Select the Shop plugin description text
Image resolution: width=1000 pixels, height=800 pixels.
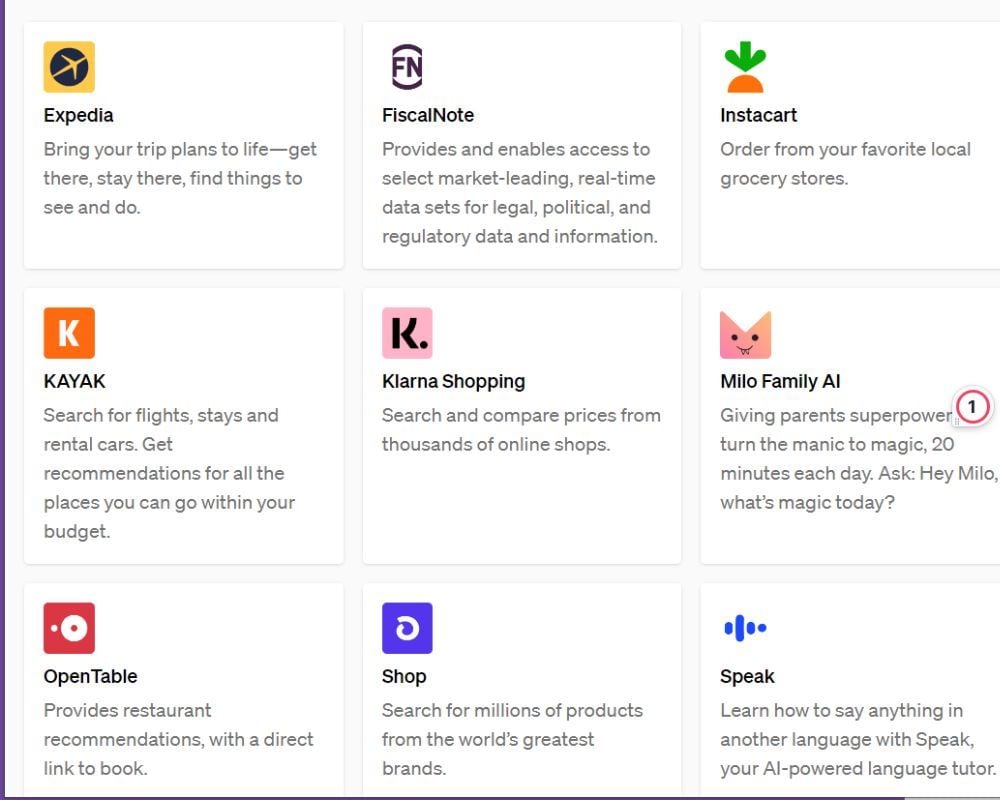(x=512, y=739)
